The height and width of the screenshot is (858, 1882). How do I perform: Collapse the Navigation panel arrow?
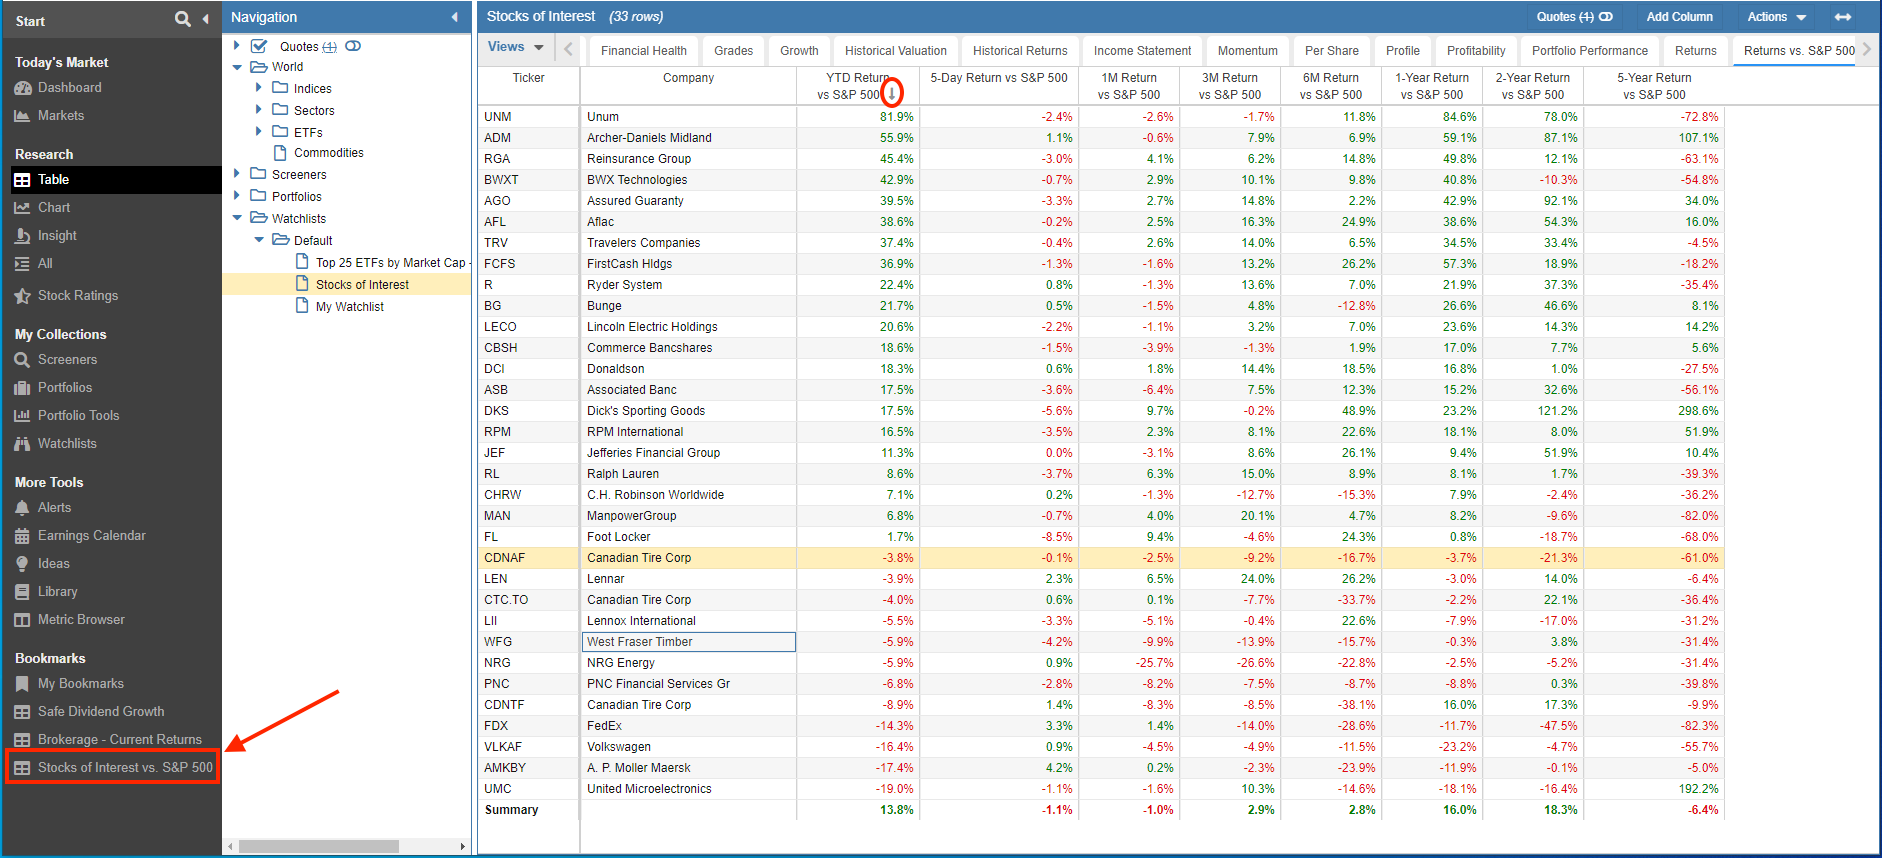point(455,17)
